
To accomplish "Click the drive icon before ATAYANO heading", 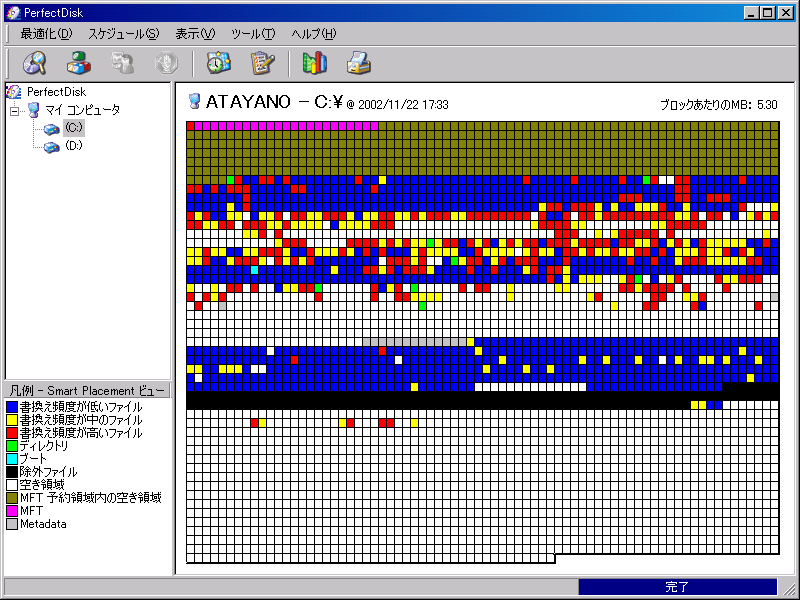I will pyautogui.click(x=194, y=101).
